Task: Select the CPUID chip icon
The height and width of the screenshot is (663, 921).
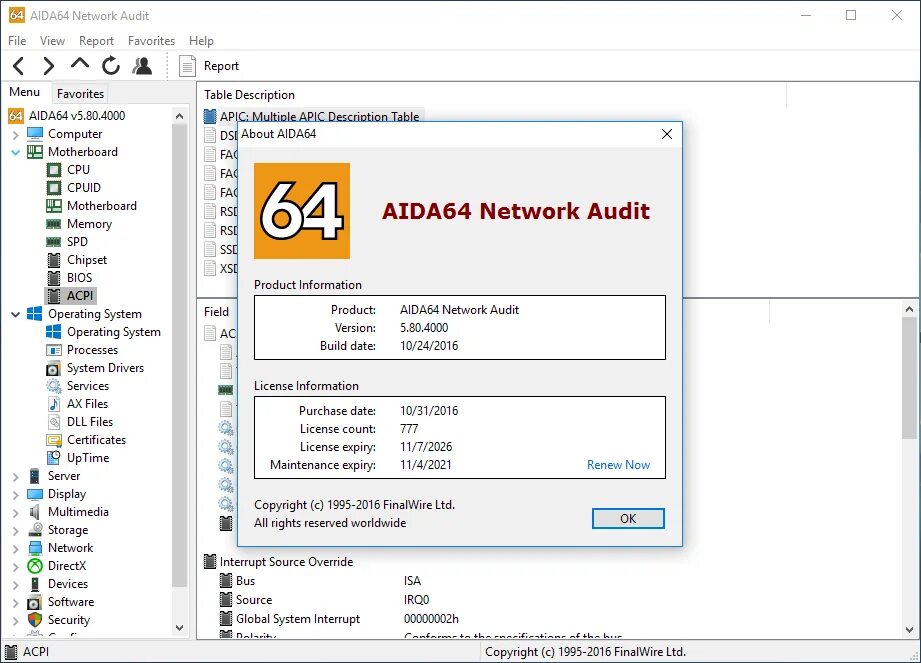Action: tap(53, 188)
